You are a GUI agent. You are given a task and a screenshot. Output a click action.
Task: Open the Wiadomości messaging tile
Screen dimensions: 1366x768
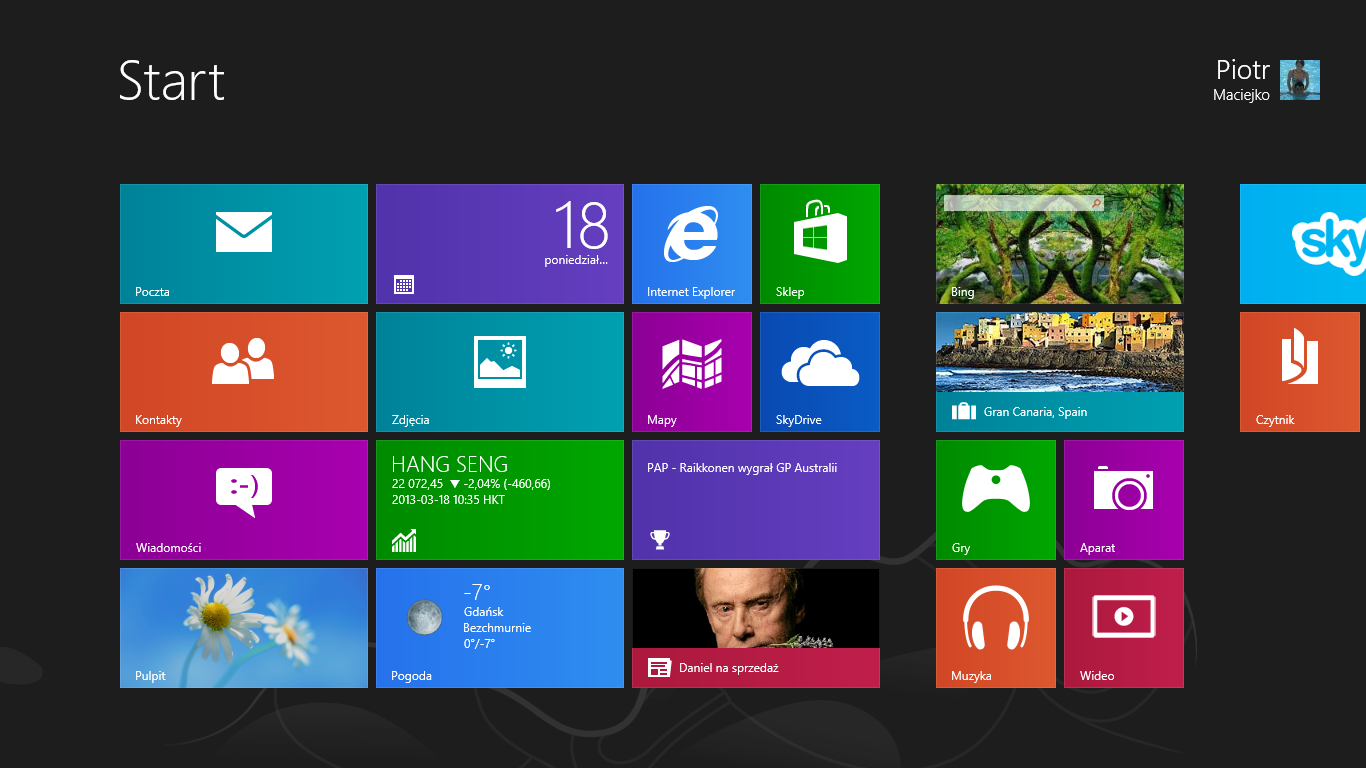[x=244, y=500]
